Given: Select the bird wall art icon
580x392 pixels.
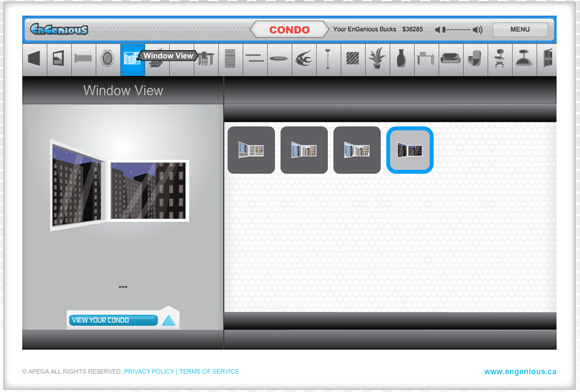Looking at the screenshot, I should pos(304,58).
